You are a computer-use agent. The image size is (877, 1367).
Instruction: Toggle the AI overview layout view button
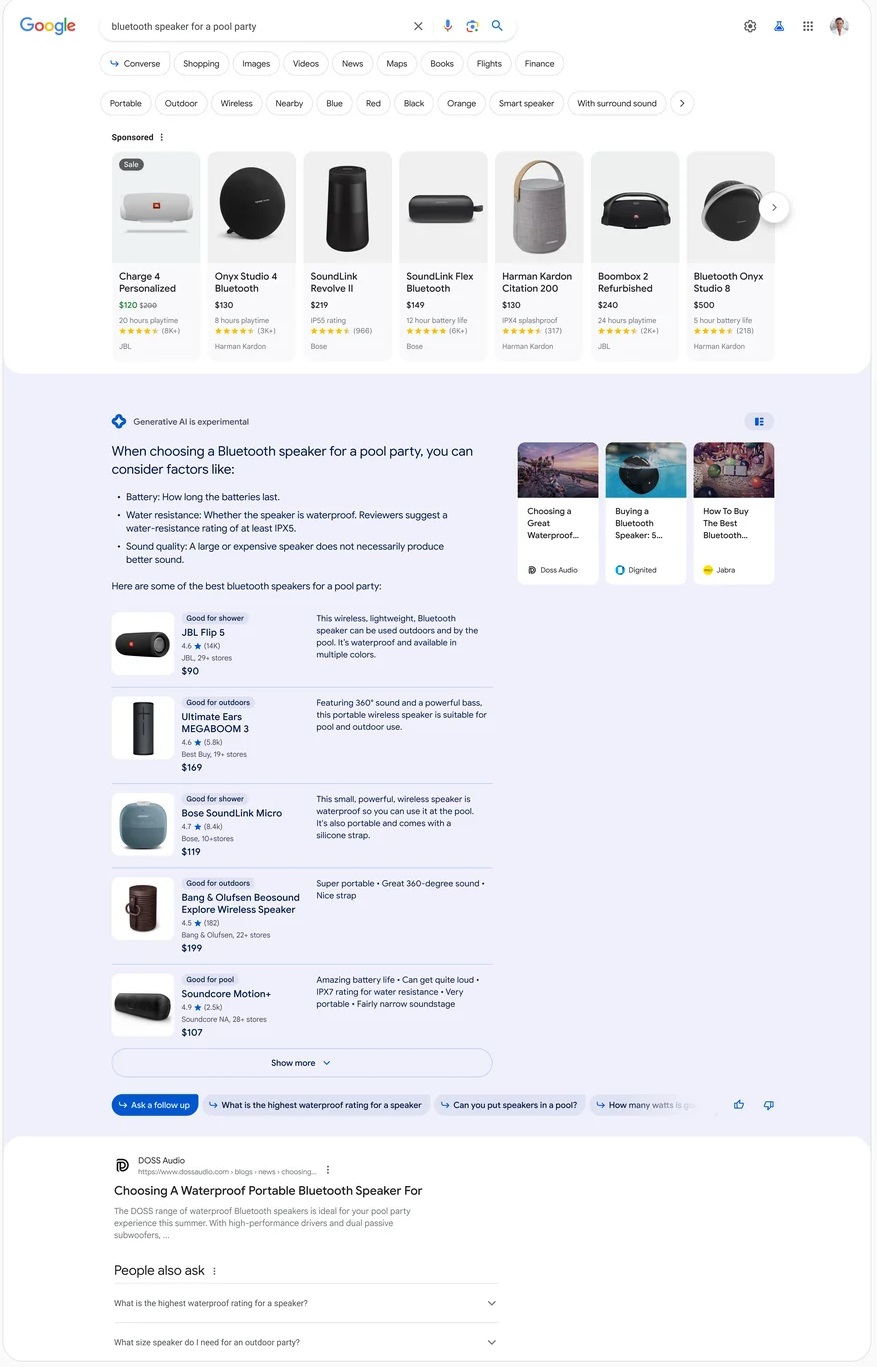759,421
